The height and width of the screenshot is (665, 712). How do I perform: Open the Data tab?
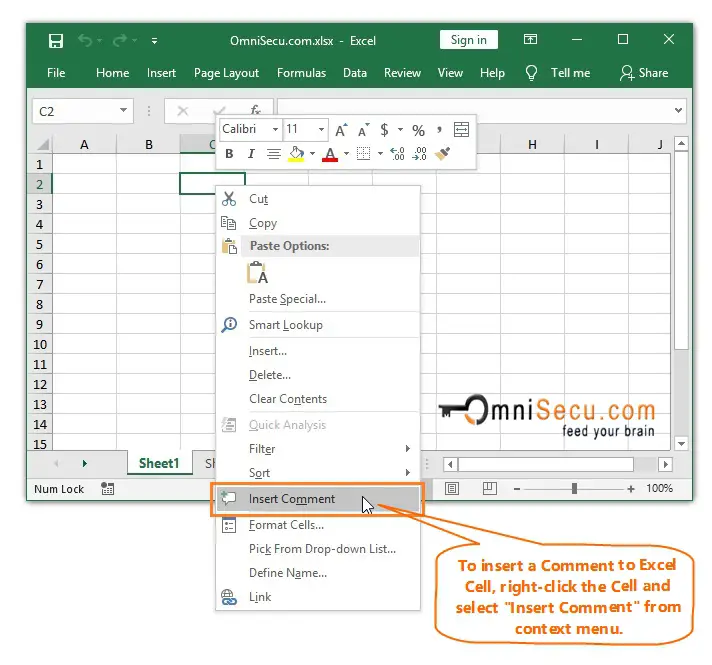(x=355, y=73)
